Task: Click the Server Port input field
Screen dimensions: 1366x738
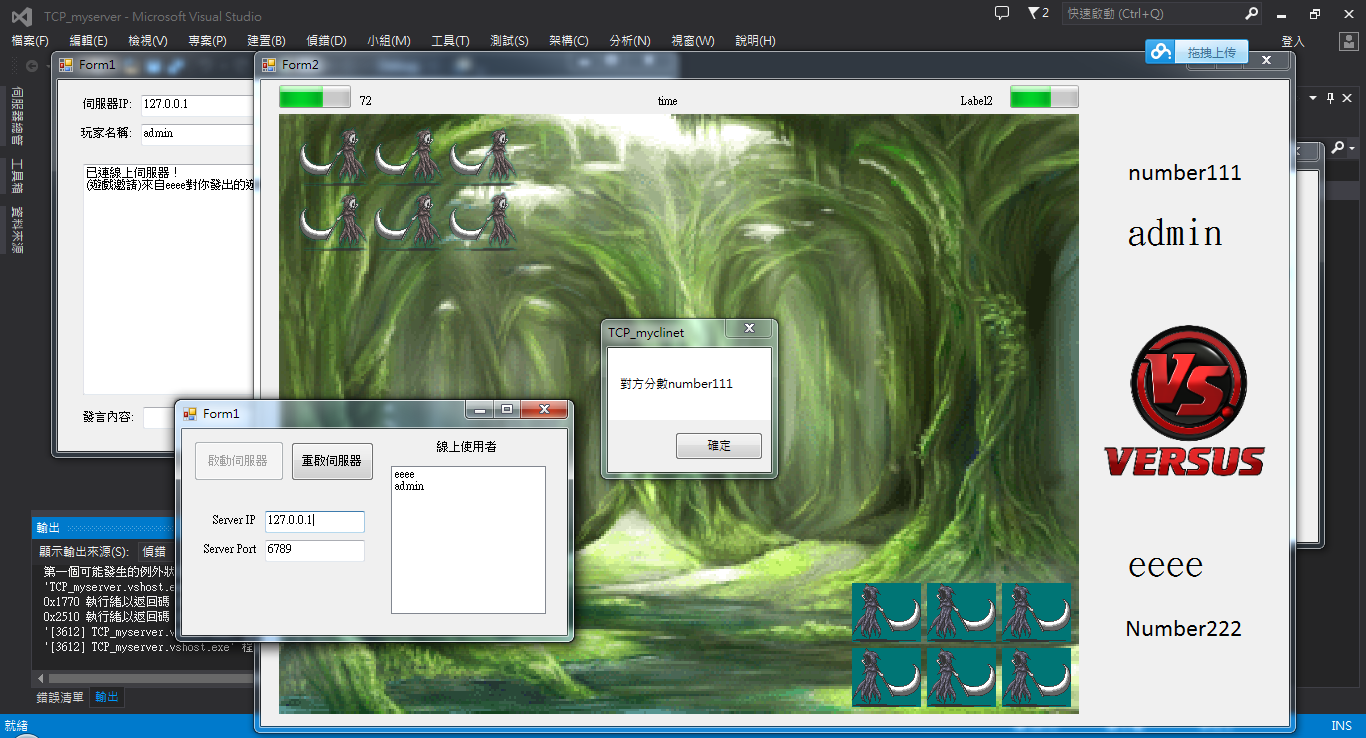Action: pos(314,550)
